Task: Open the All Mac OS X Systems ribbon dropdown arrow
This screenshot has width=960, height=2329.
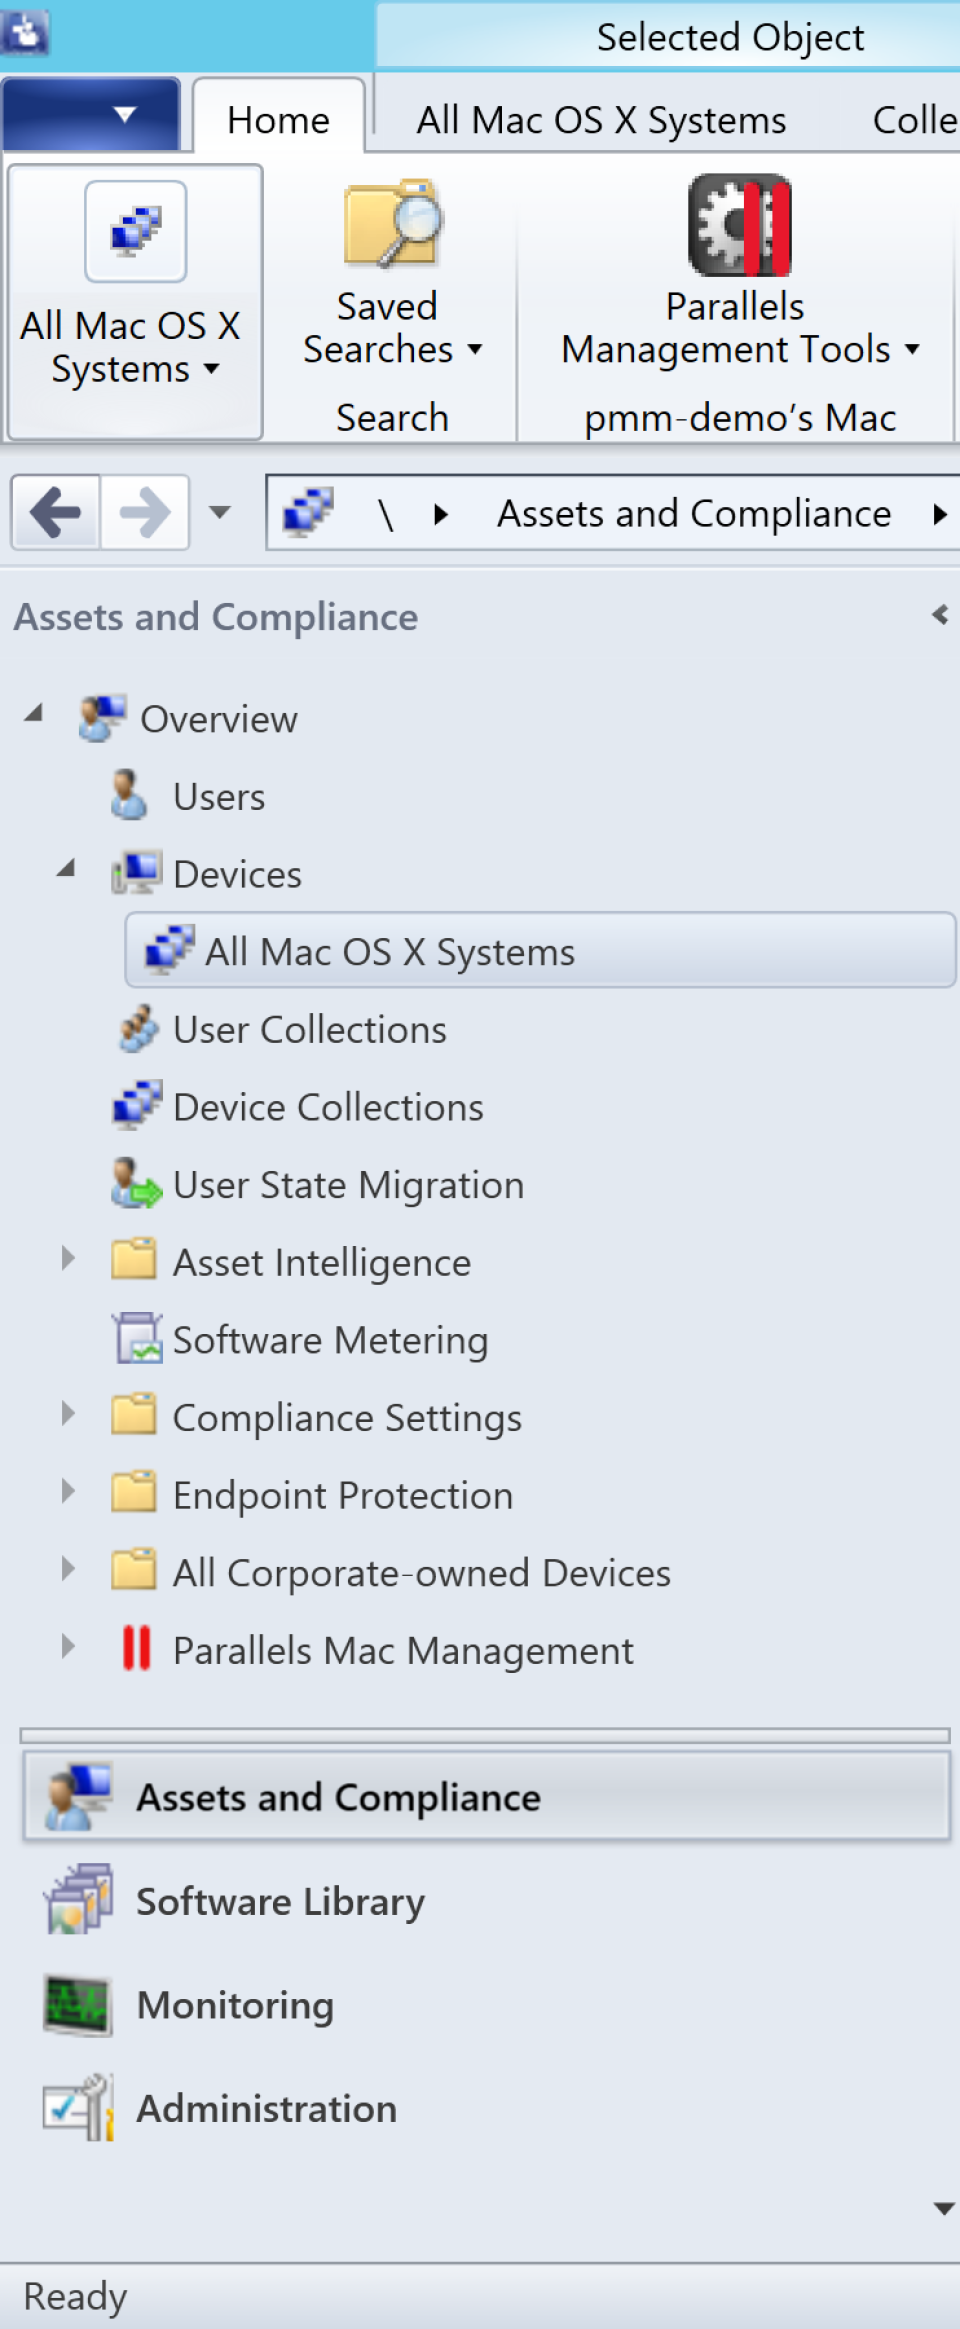Action: coord(211,369)
